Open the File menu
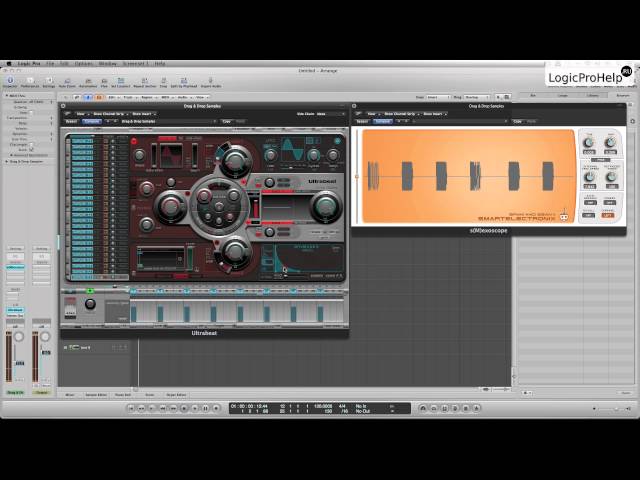640x480 pixels. (x=50, y=64)
